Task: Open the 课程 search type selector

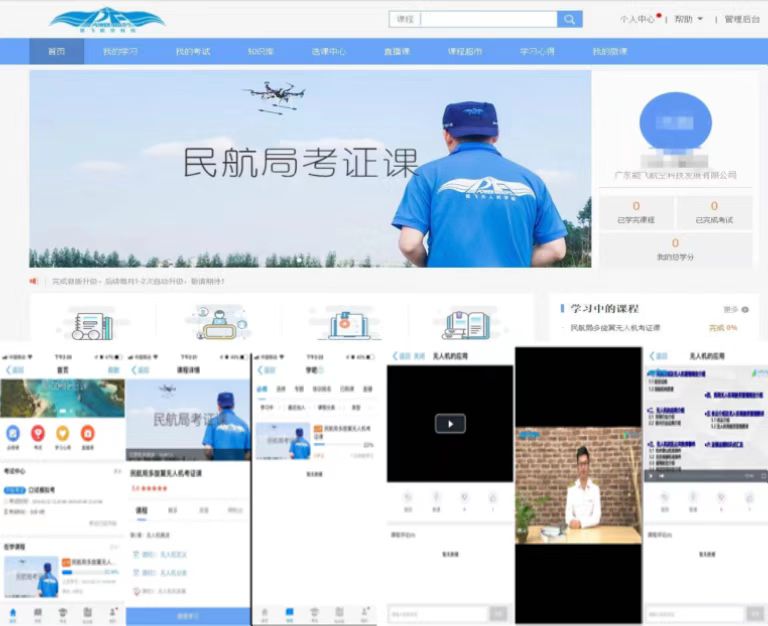Action: click(x=404, y=19)
